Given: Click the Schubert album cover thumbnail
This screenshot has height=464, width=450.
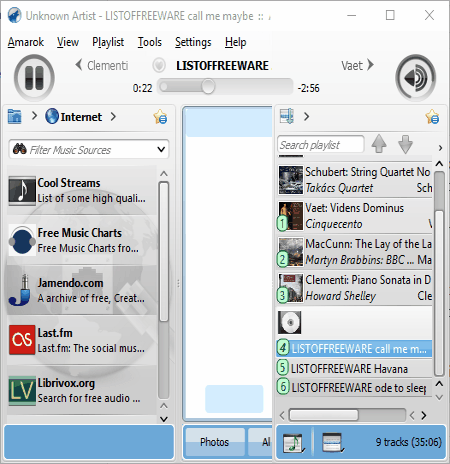Looking at the screenshot, I should pyautogui.click(x=291, y=180).
